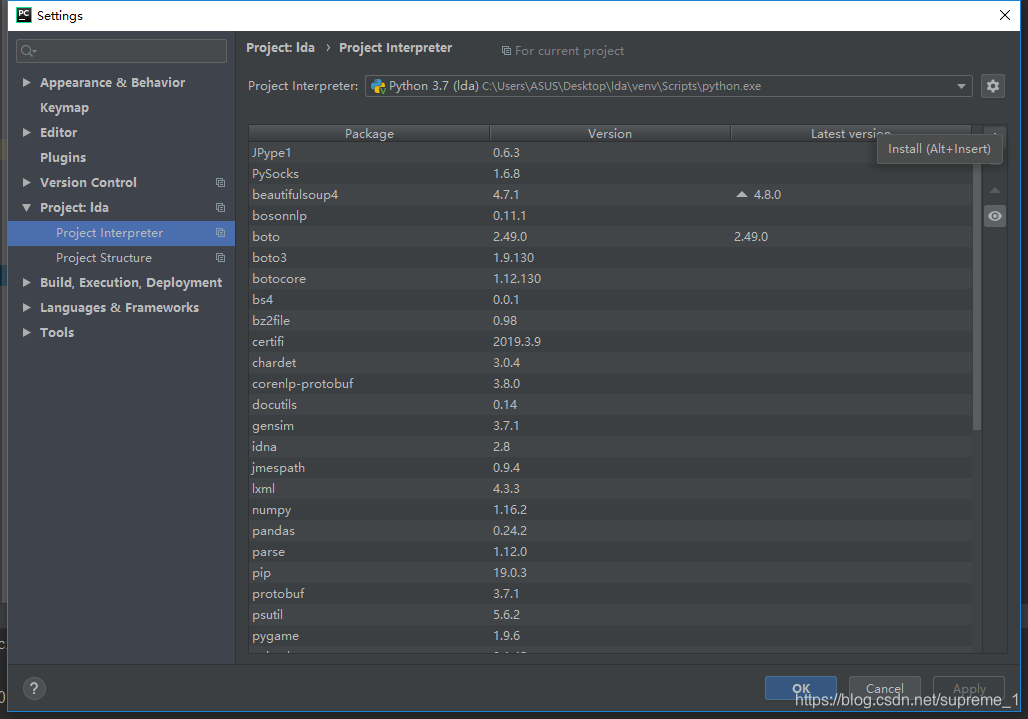
Task: Select the pygame package row
Action: pos(610,636)
